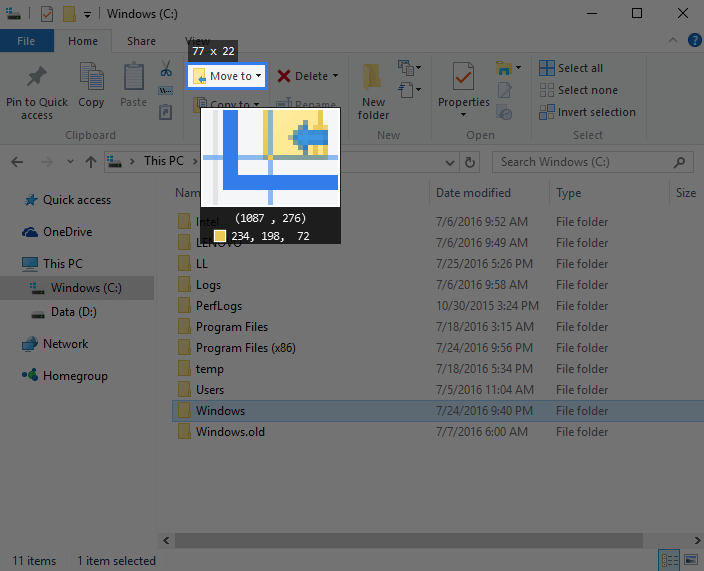Image resolution: width=704 pixels, height=571 pixels.
Task: Click the Select all icon
Action: pos(546,68)
